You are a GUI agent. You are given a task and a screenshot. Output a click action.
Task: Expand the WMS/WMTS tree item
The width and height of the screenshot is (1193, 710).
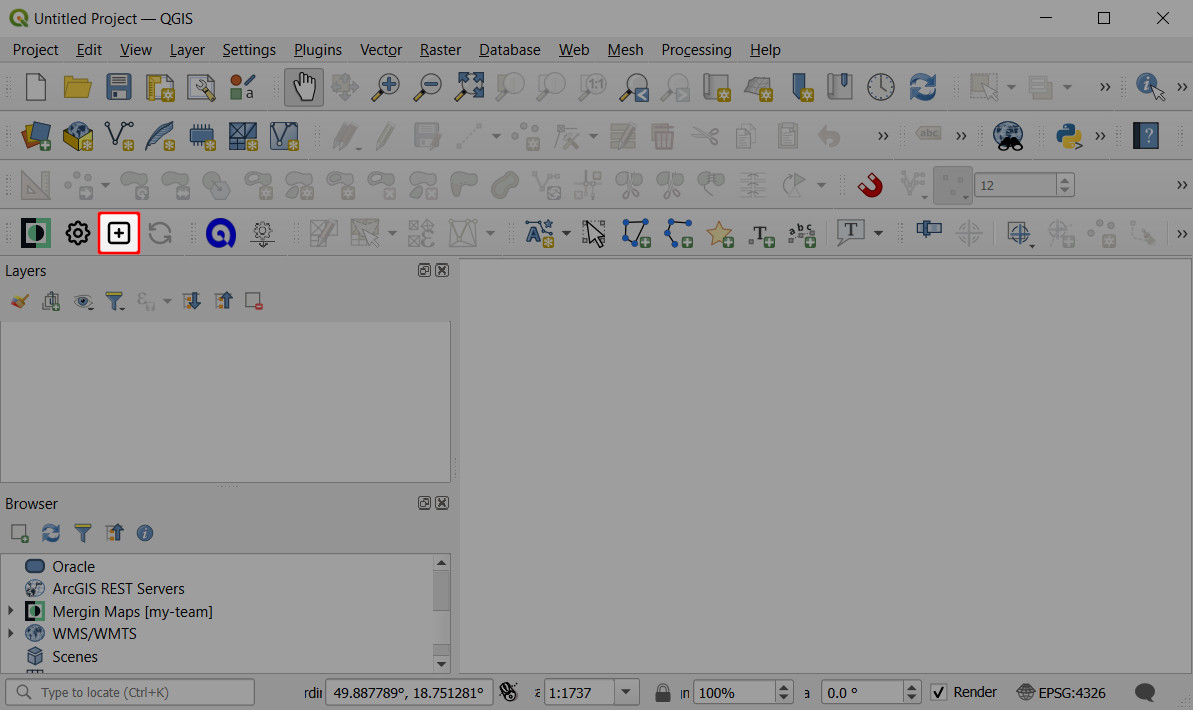pyautogui.click(x=11, y=633)
